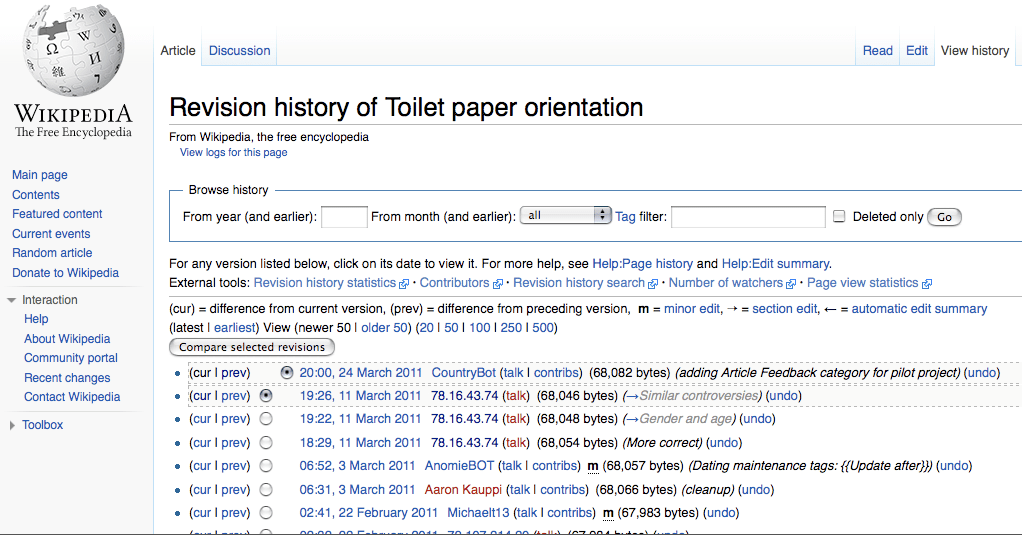Screen dimensions: 1022x535
Task: Open About Wikipedia link
Action: pyautogui.click(x=67, y=339)
